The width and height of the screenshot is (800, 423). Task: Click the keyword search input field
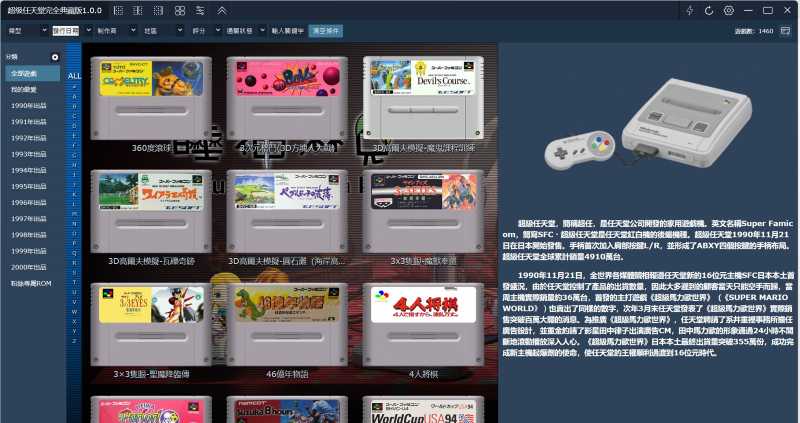288,31
